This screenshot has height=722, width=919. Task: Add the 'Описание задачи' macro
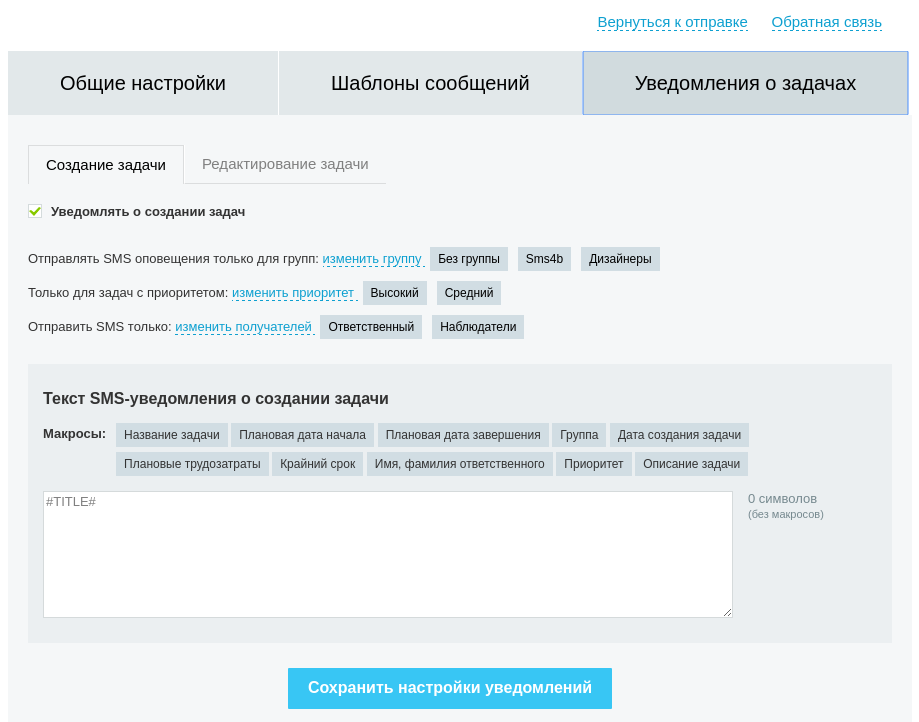point(691,464)
